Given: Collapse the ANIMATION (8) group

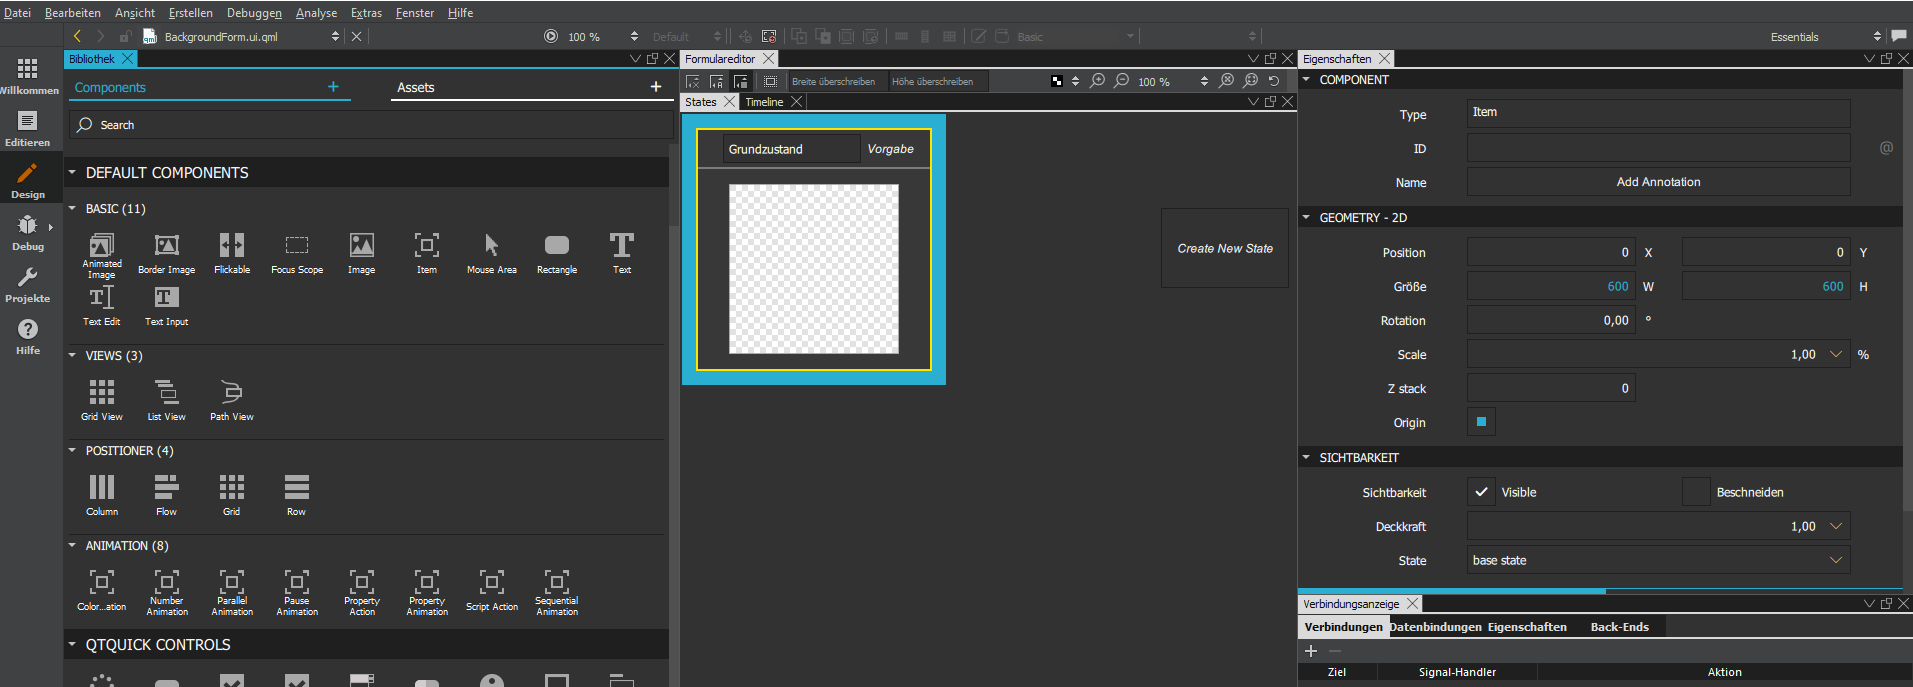Looking at the screenshot, I should (72, 545).
